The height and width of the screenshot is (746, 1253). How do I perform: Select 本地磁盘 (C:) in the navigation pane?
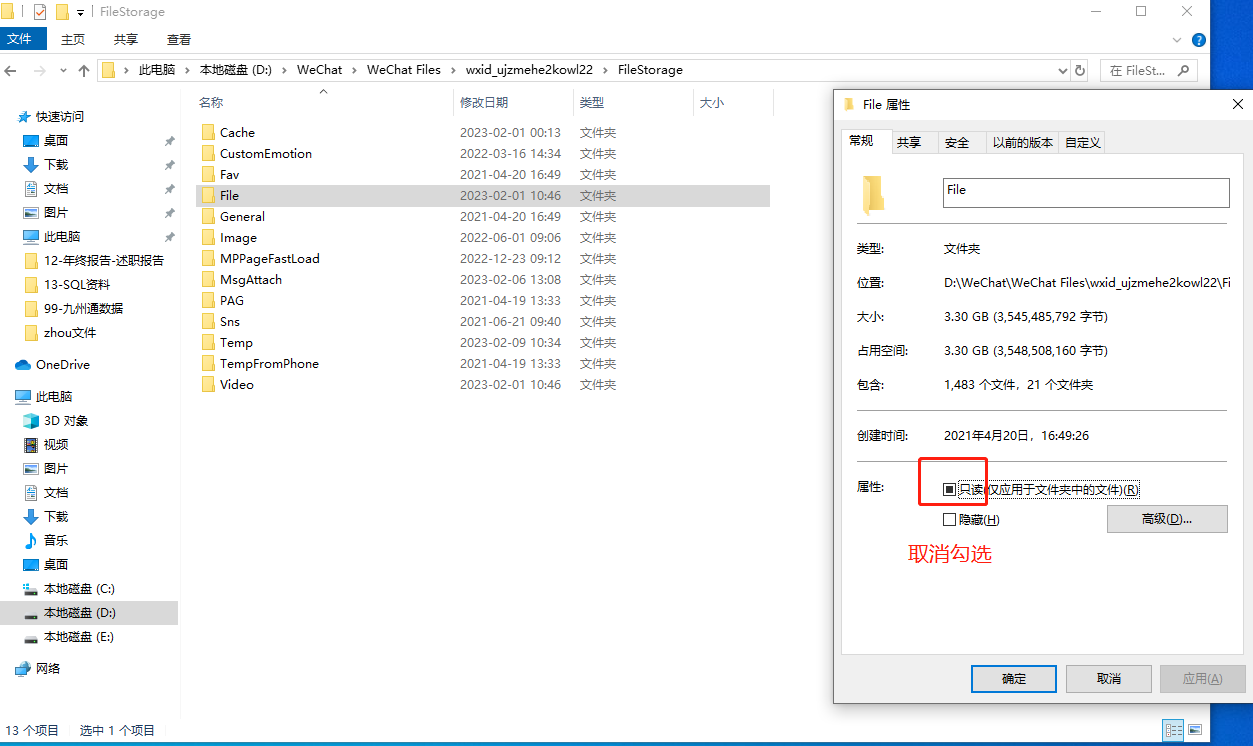click(x=79, y=589)
